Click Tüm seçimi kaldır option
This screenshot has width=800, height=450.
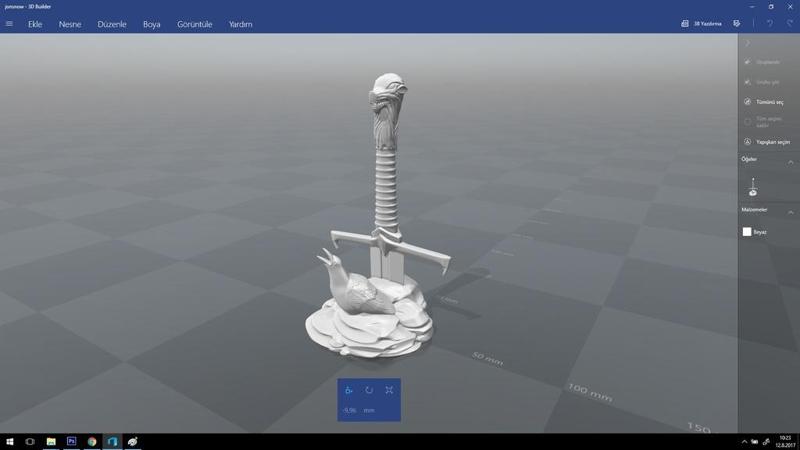(763, 122)
